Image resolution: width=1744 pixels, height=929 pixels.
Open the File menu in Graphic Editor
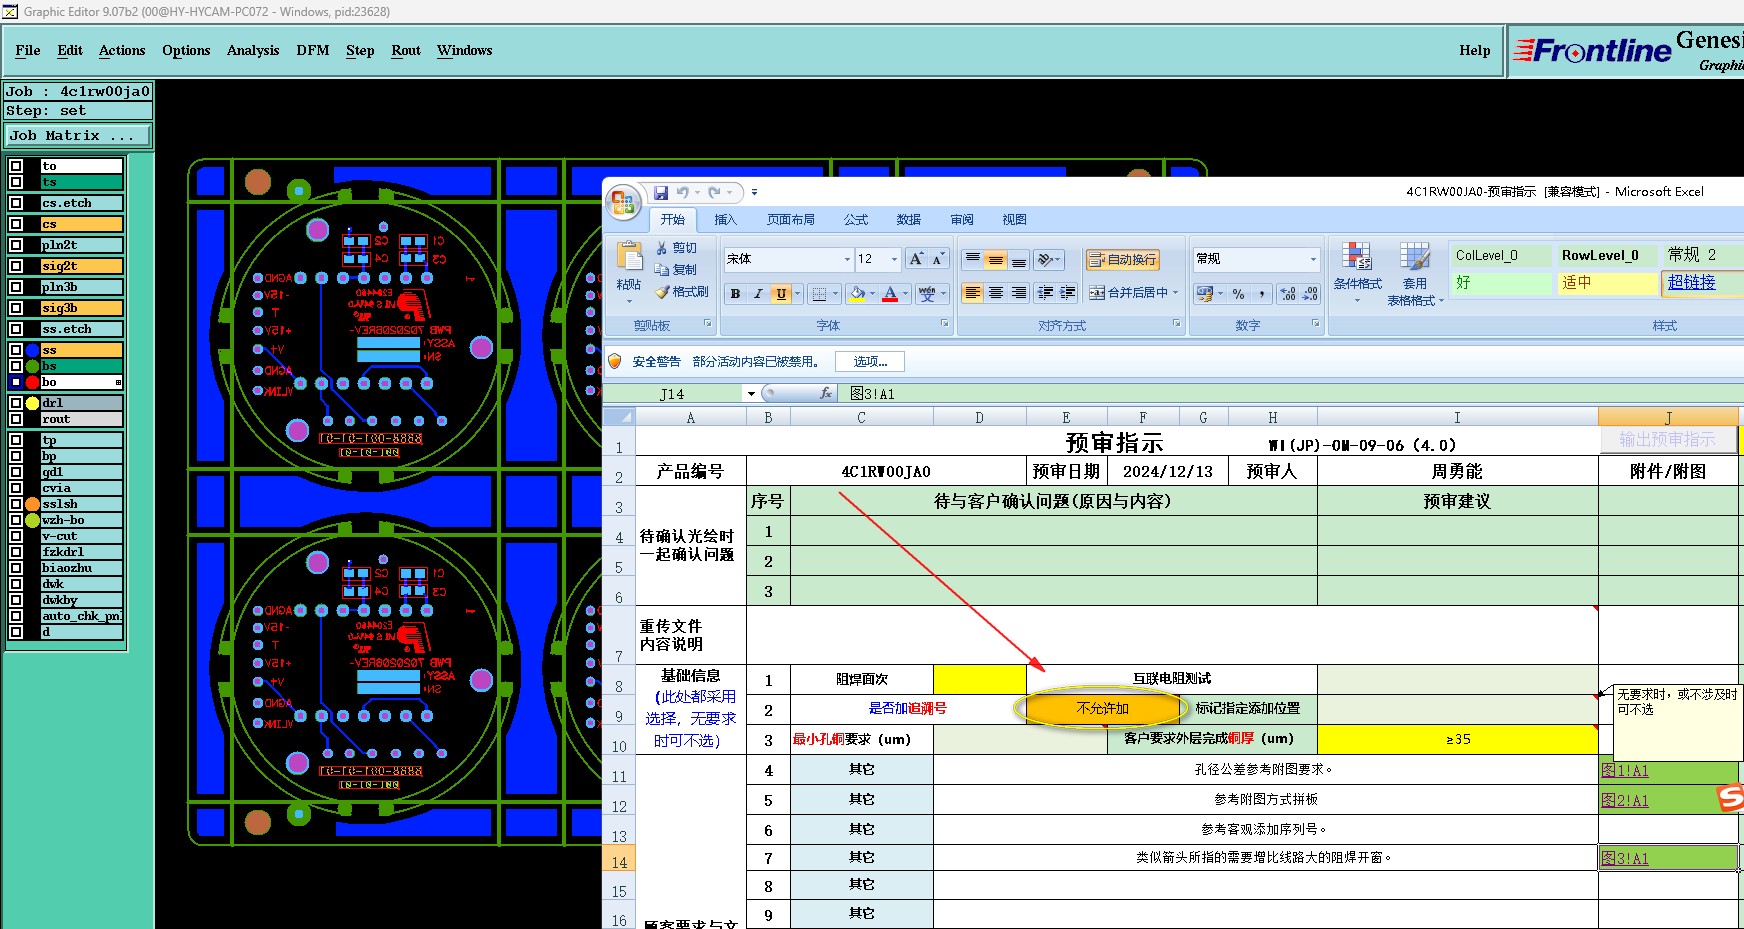28,51
